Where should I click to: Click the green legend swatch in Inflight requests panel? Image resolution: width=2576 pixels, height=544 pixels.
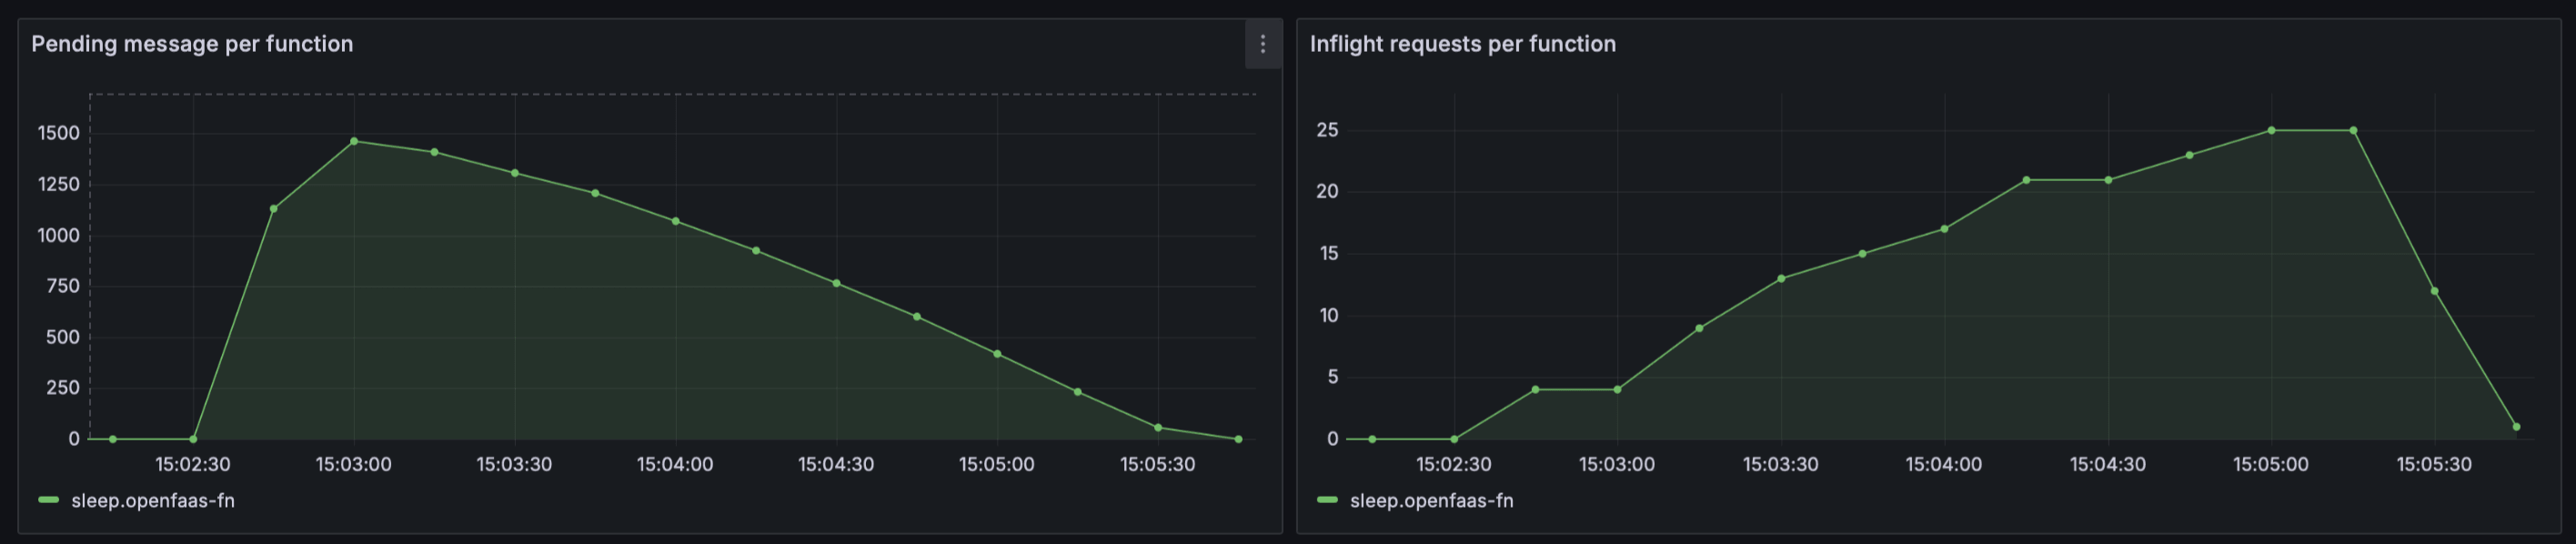pyautogui.click(x=1327, y=500)
